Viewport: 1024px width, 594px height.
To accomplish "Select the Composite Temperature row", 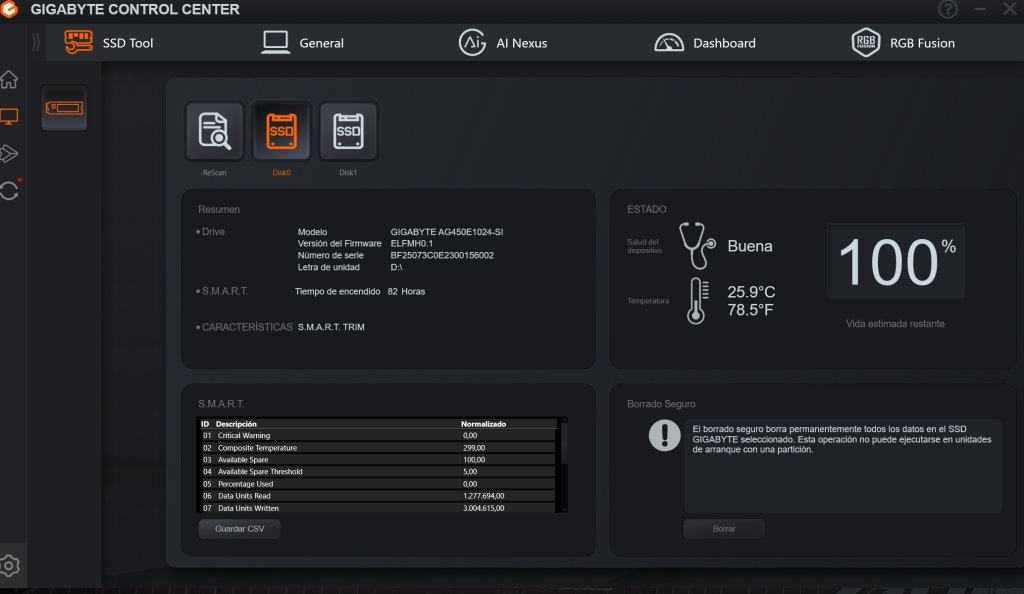I will [377, 448].
